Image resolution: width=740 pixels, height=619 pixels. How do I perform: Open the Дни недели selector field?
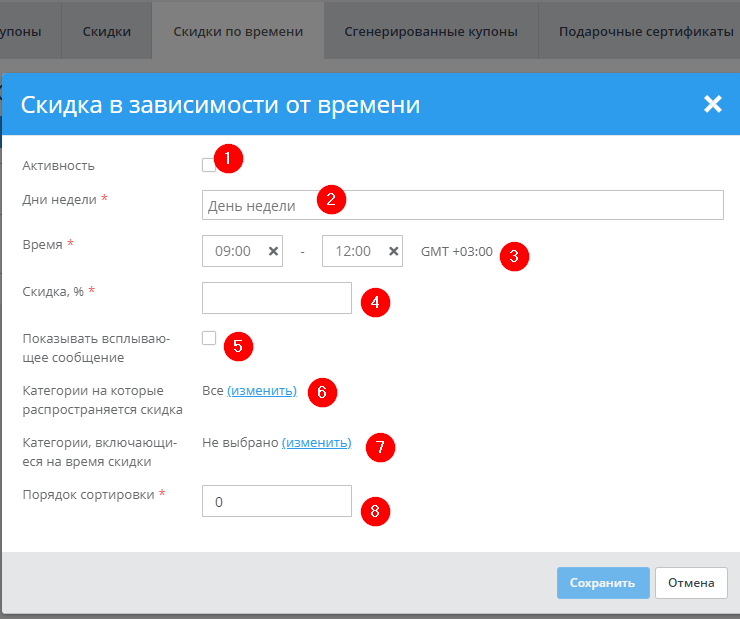[x=462, y=205]
